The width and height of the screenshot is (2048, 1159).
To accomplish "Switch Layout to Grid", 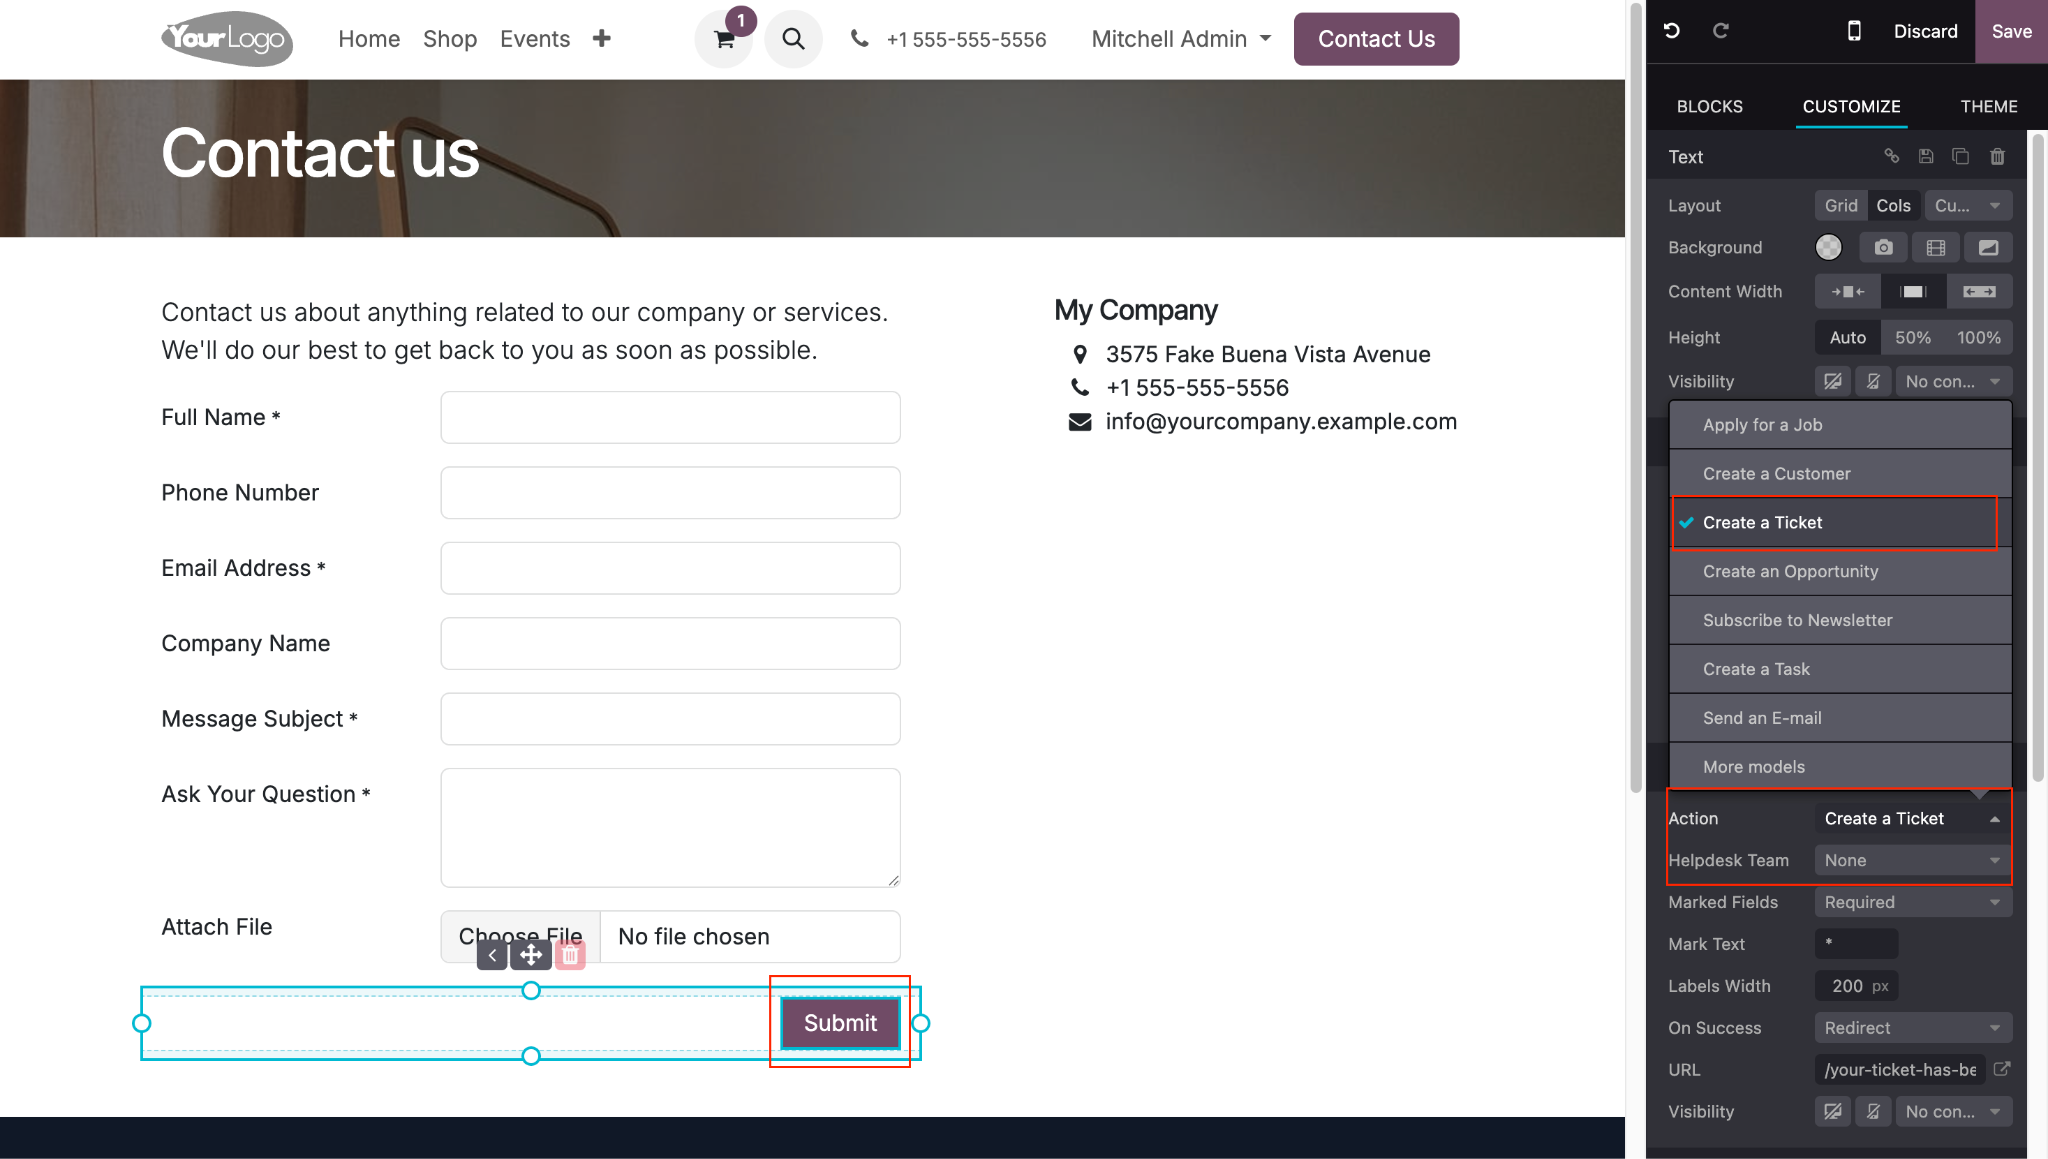I will tap(1840, 206).
